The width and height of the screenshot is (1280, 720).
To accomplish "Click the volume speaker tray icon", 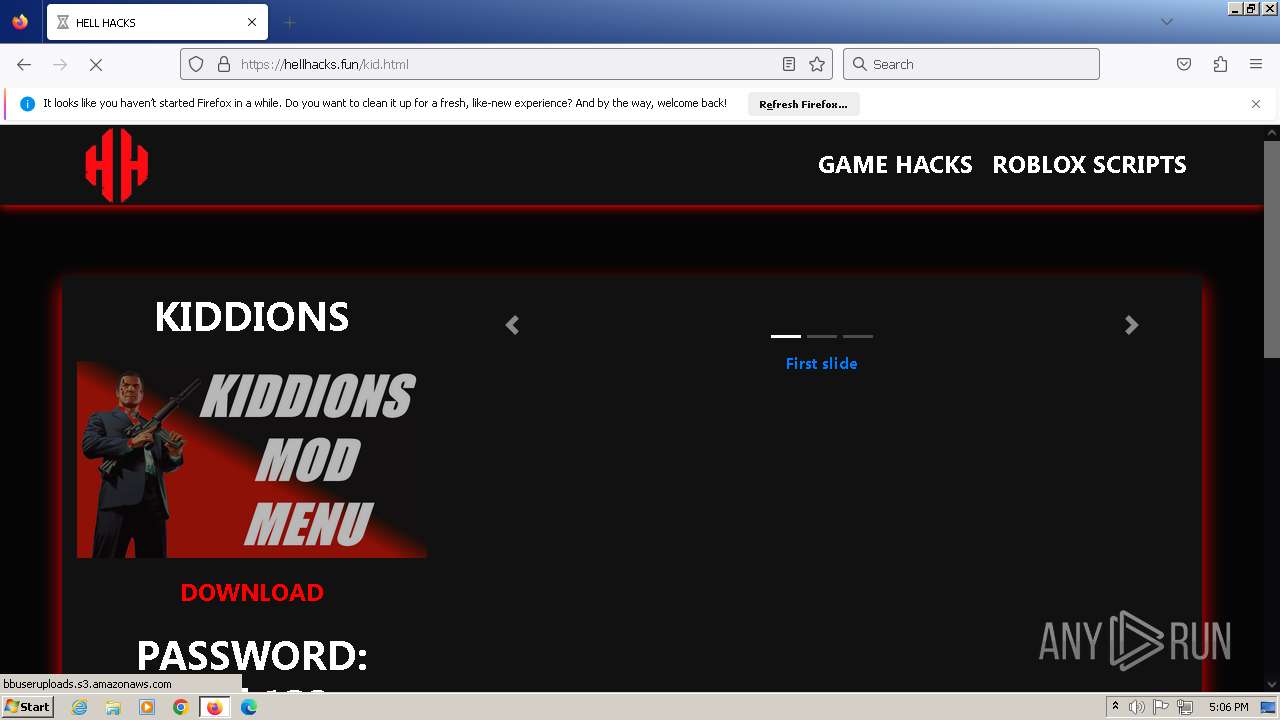I will point(1137,707).
